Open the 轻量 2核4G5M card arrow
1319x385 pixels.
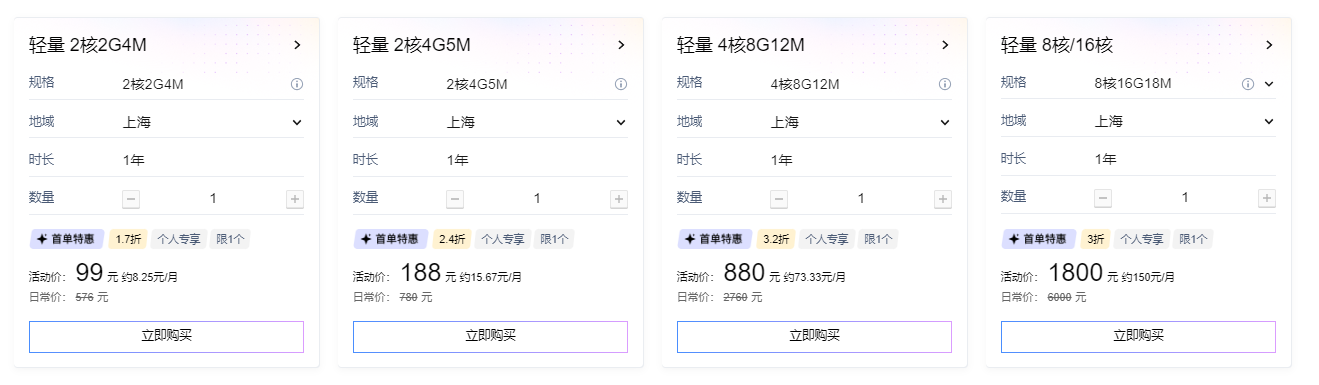[621, 45]
